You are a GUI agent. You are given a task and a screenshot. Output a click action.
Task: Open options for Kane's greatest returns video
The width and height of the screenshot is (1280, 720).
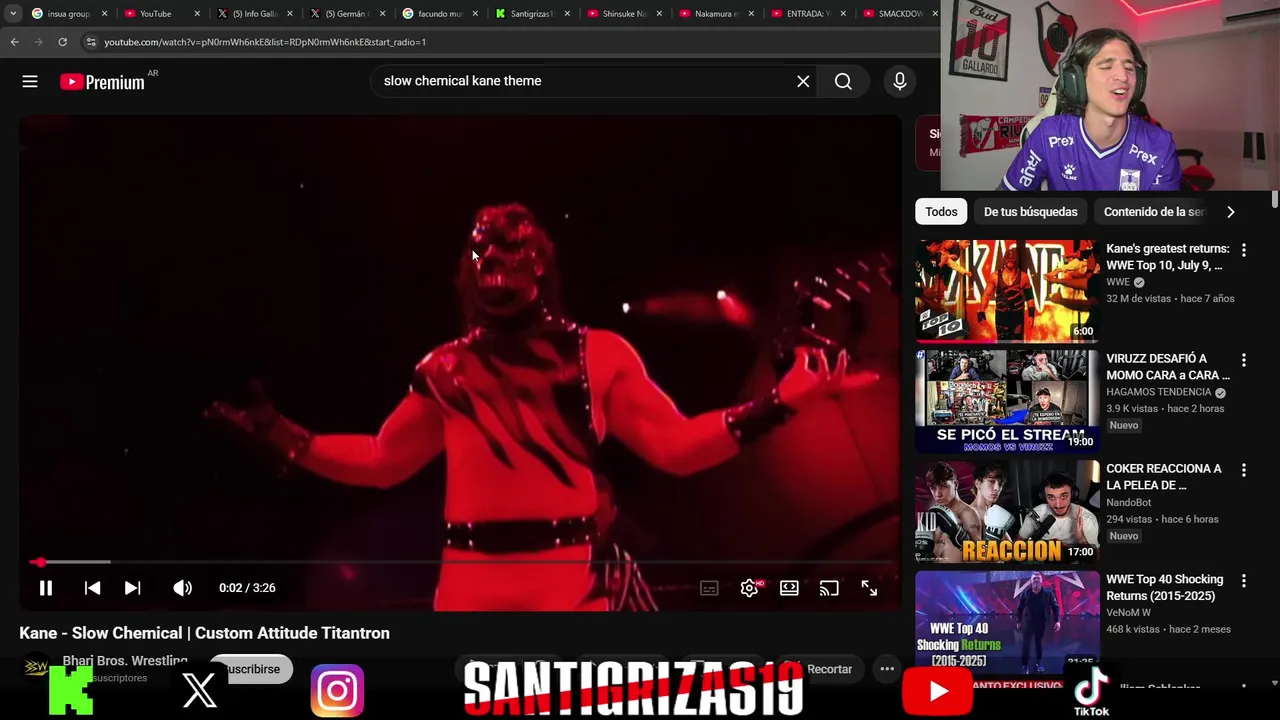click(1243, 250)
